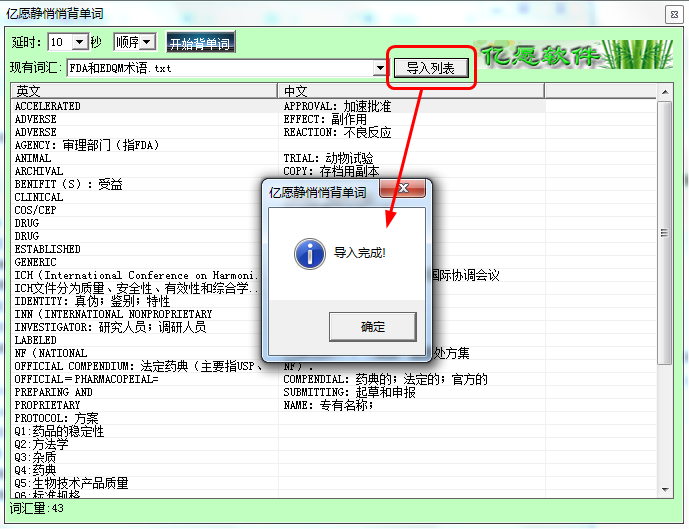Click the 中文 column header
Viewport: 689px width, 529px height.
tap(411, 91)
